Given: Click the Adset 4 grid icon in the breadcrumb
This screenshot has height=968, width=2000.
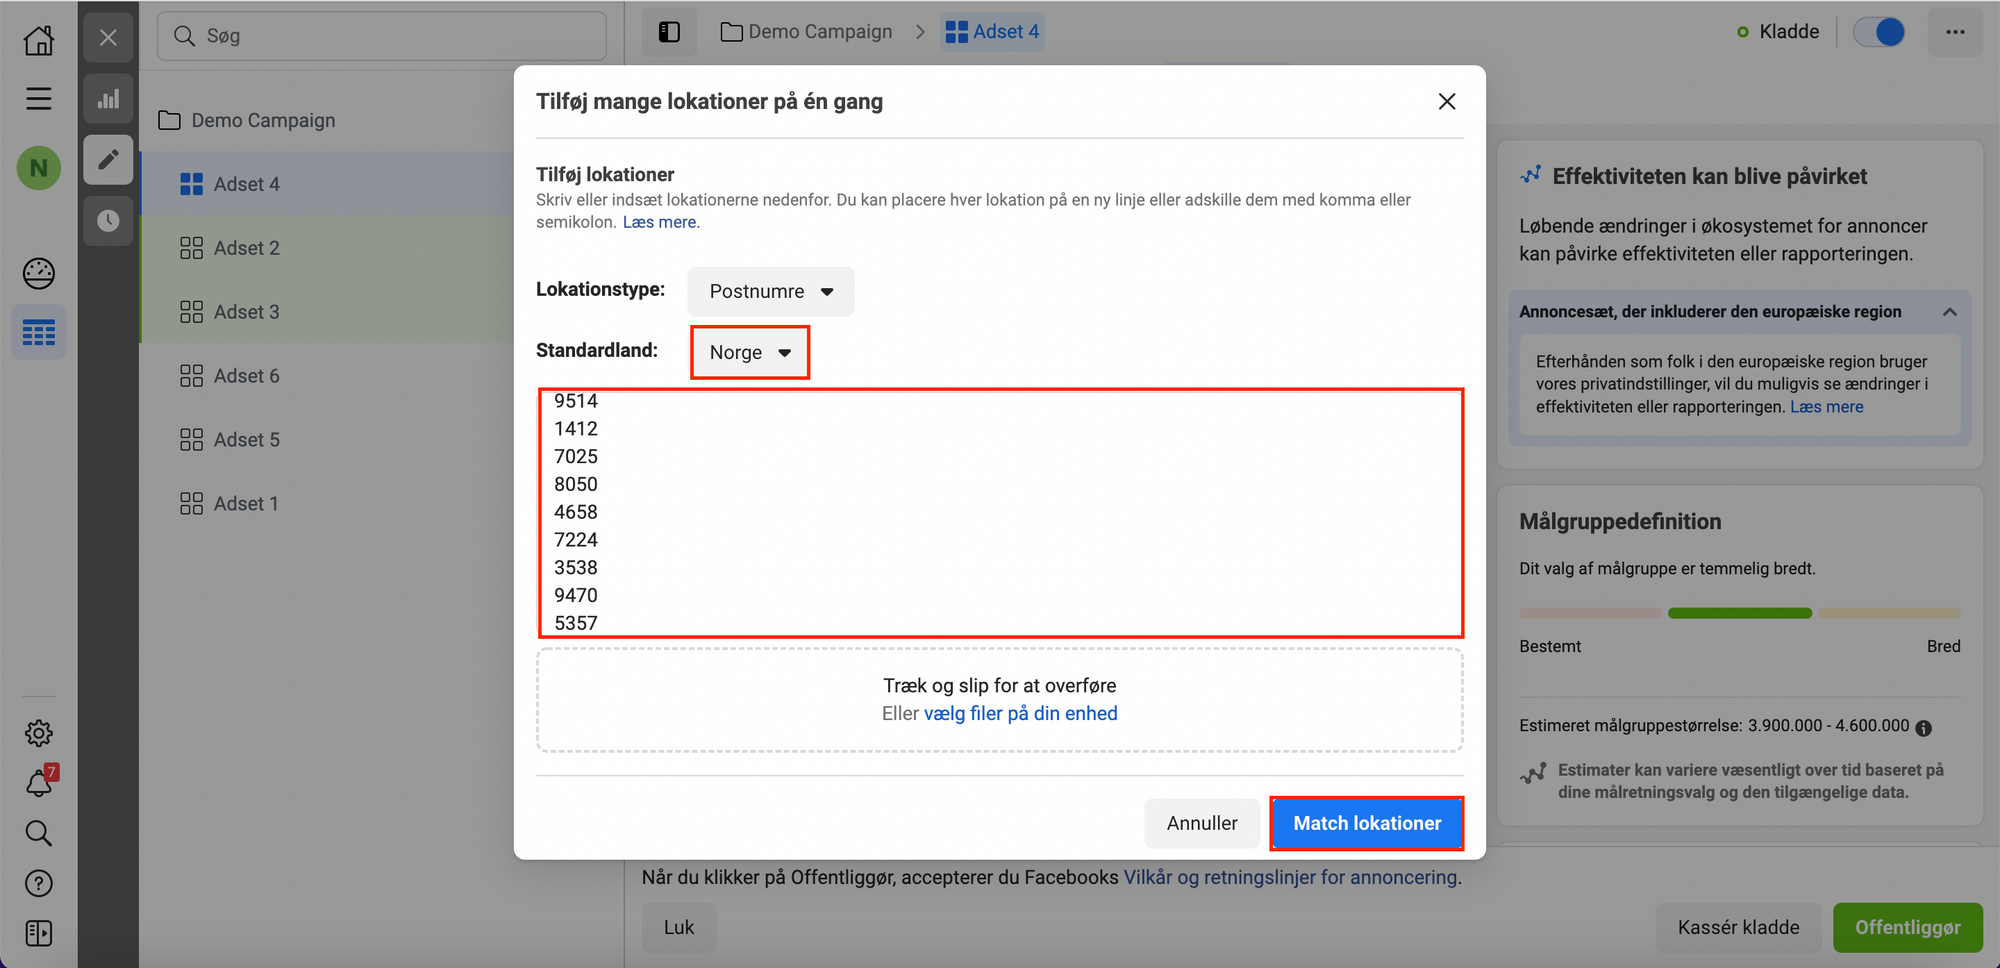Looking at the screenshot, I should click(x=956, y=32).
